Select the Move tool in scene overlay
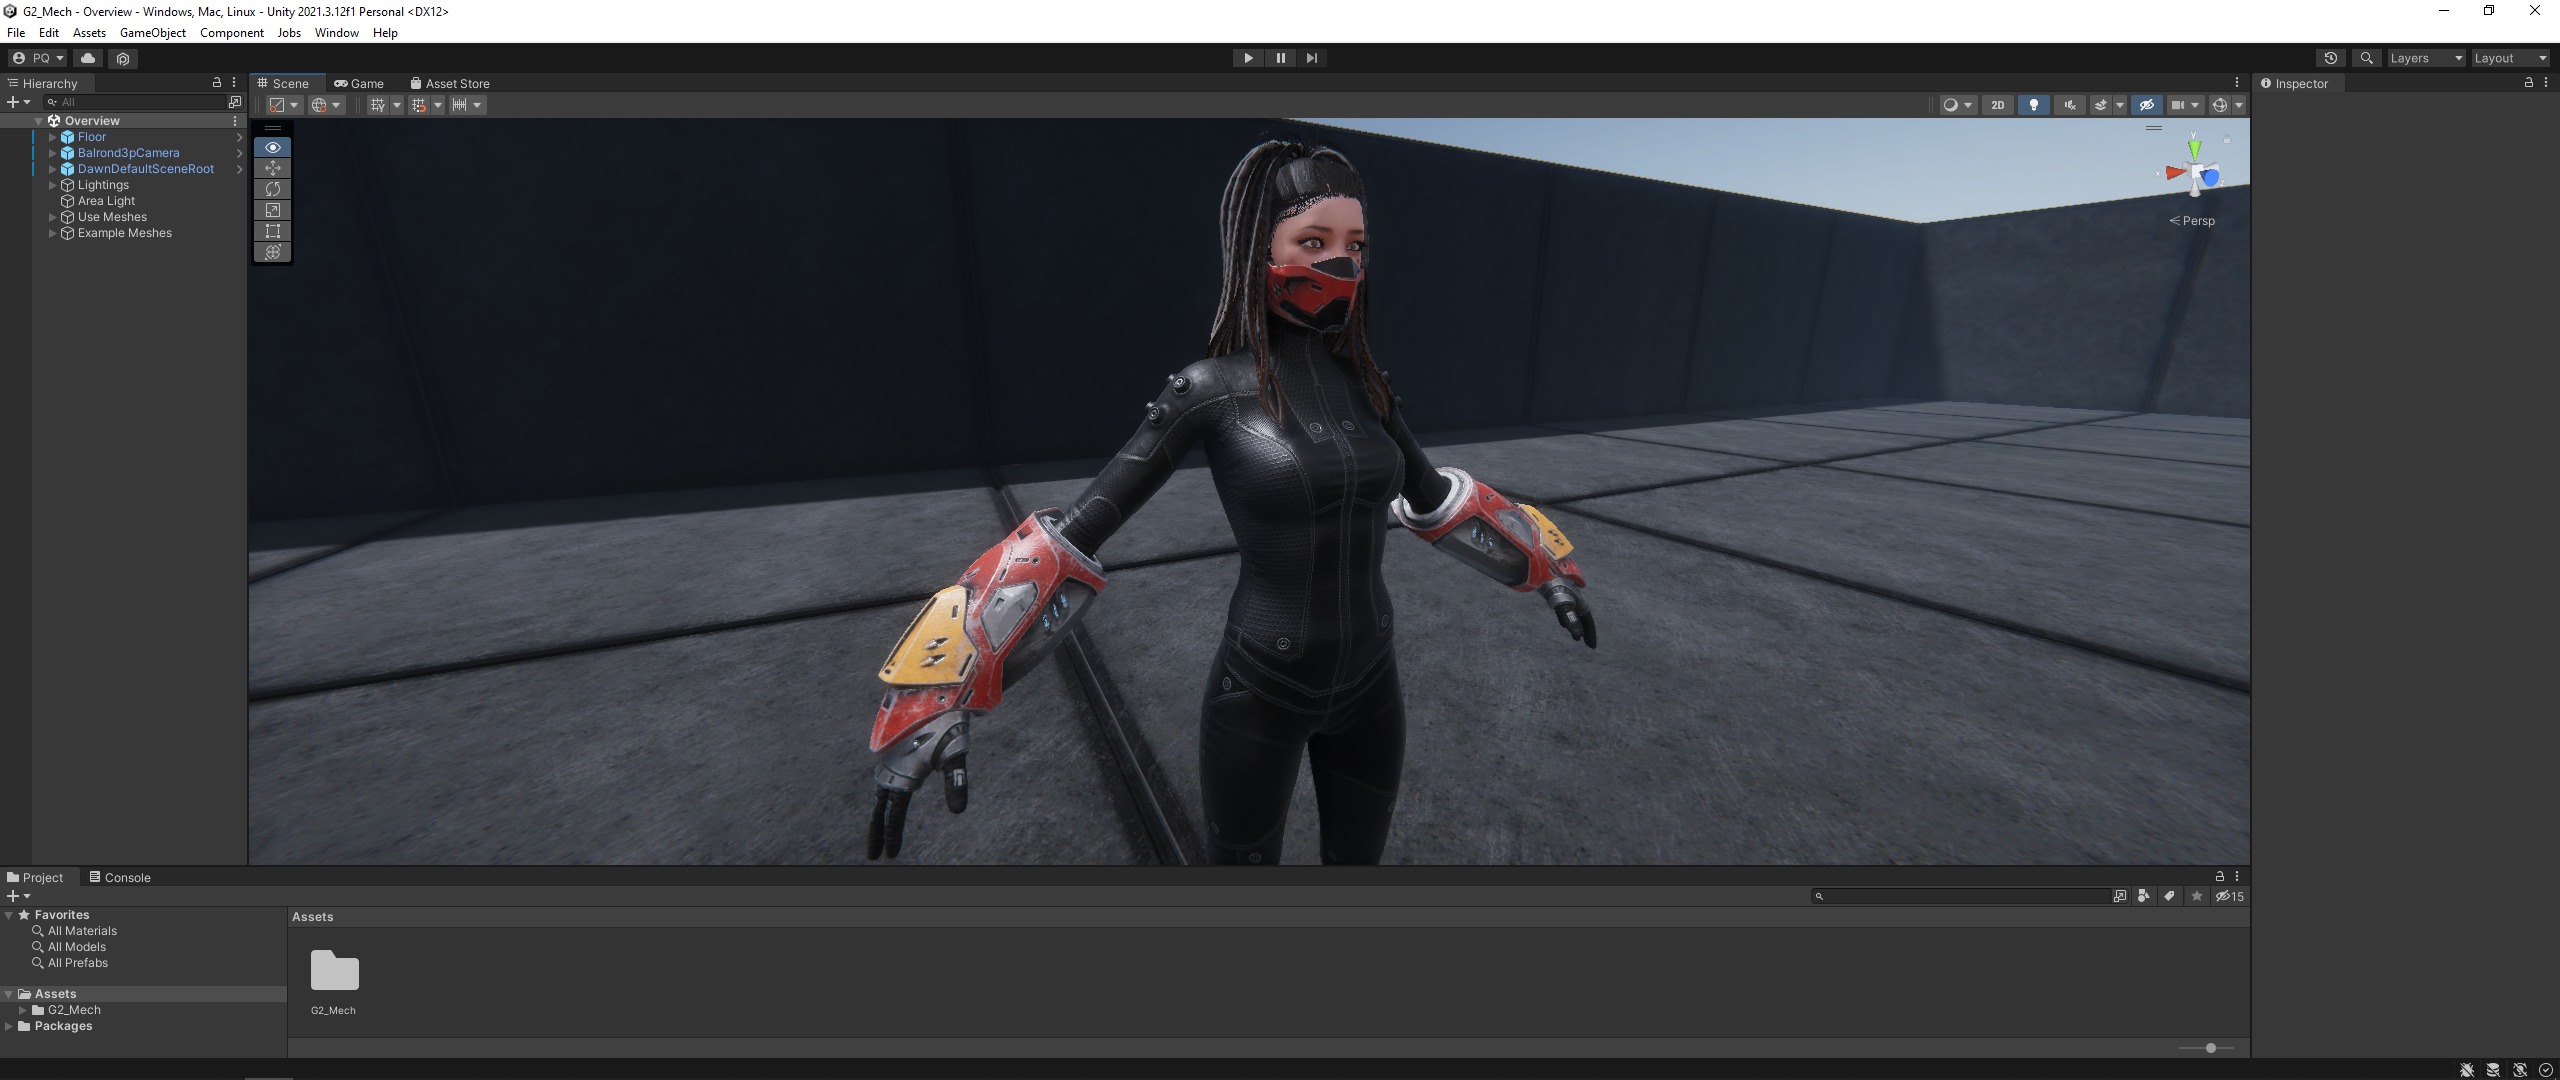2560x1080 pixels. 273,168
